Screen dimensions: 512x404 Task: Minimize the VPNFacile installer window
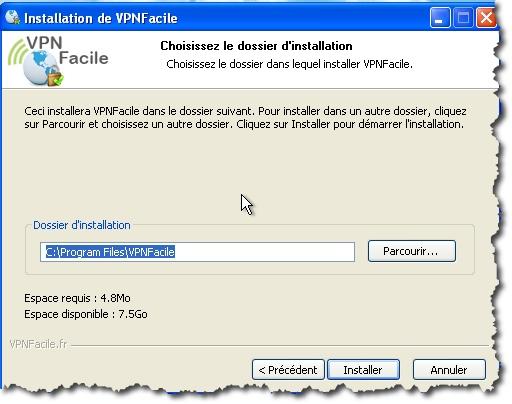click(440, 17)
